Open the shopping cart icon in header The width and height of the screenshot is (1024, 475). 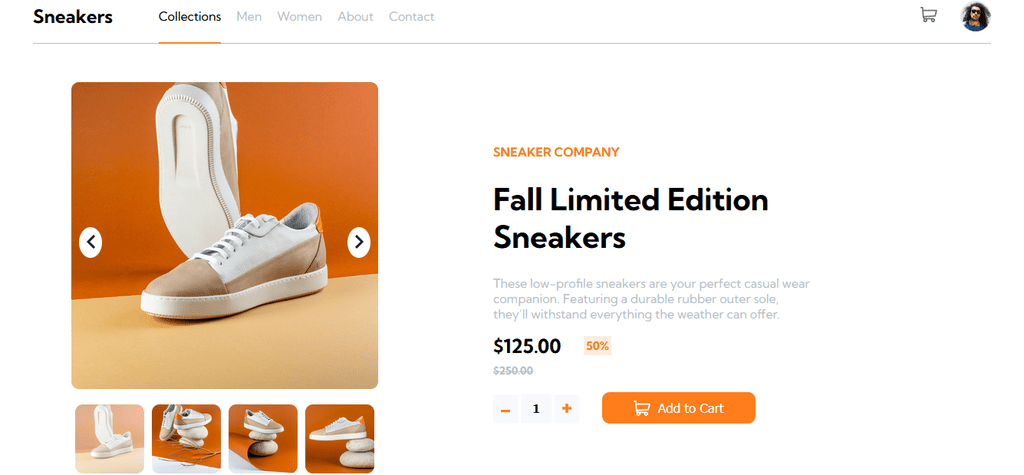click(x=928, y=15)
